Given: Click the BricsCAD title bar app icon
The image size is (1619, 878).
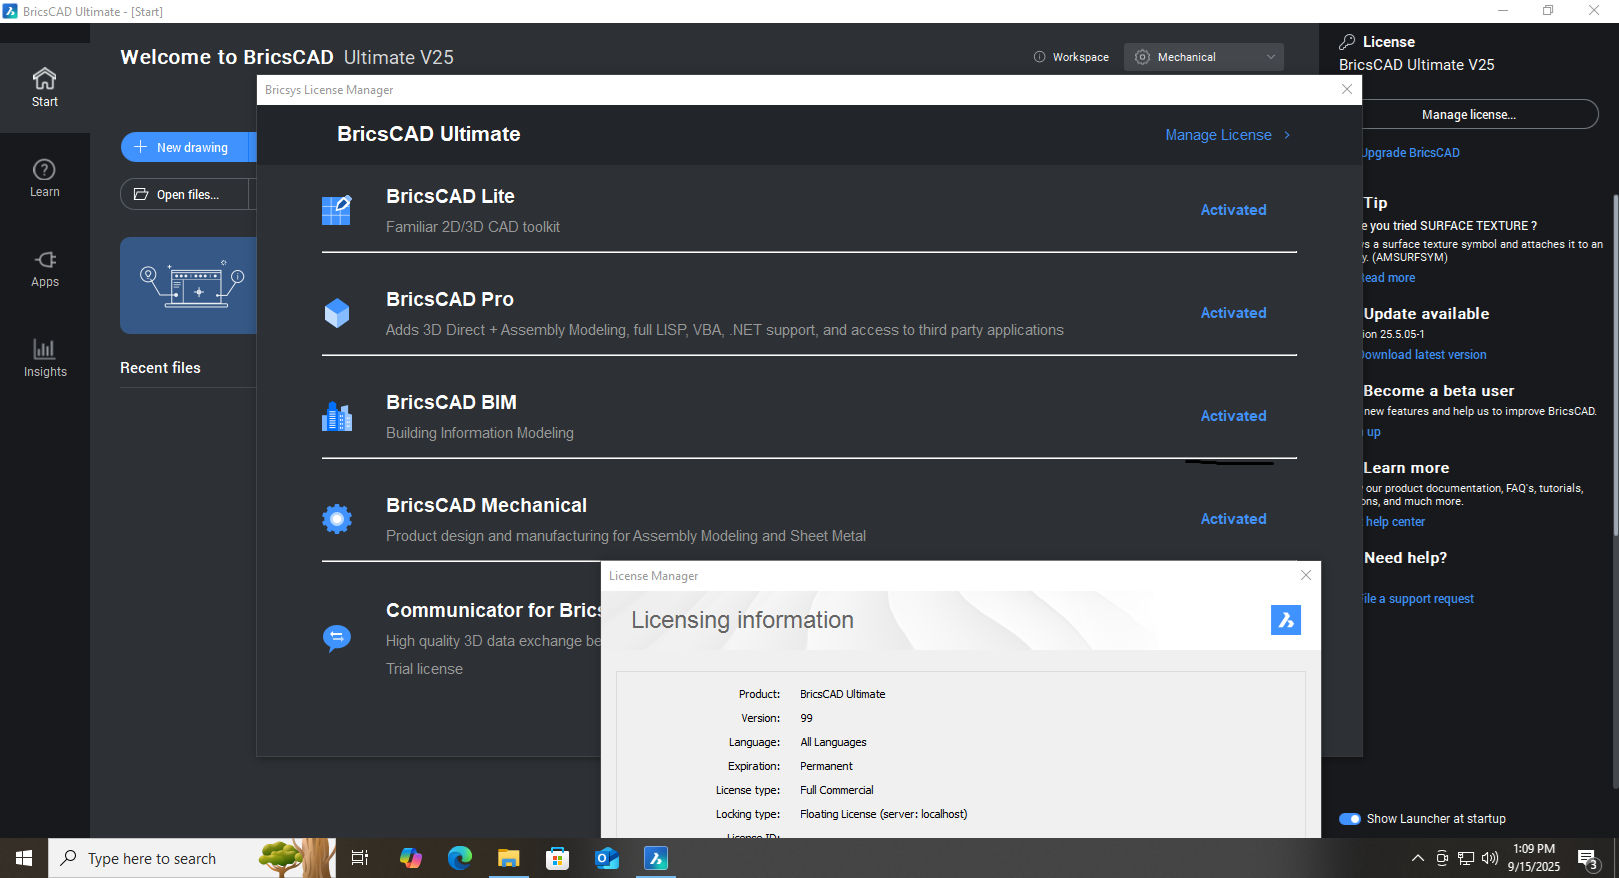Looking at the screenshot, I should (x=10, y=11).
